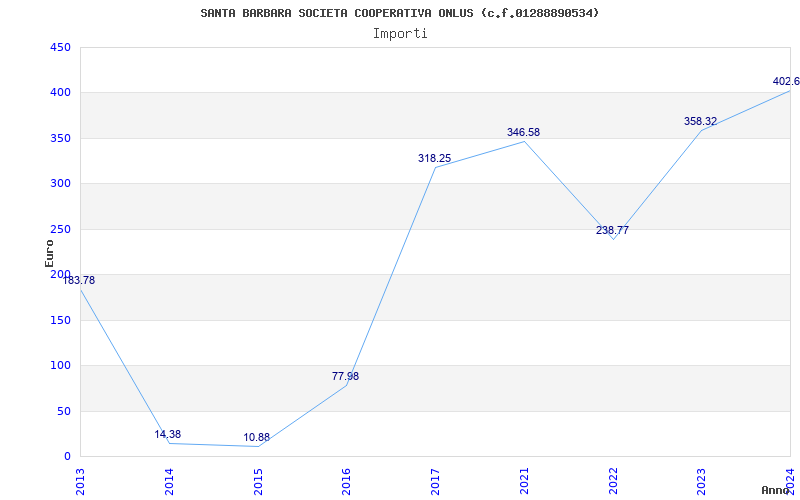
Task: Click the 346.58 data label
Action: coord(523,132)
